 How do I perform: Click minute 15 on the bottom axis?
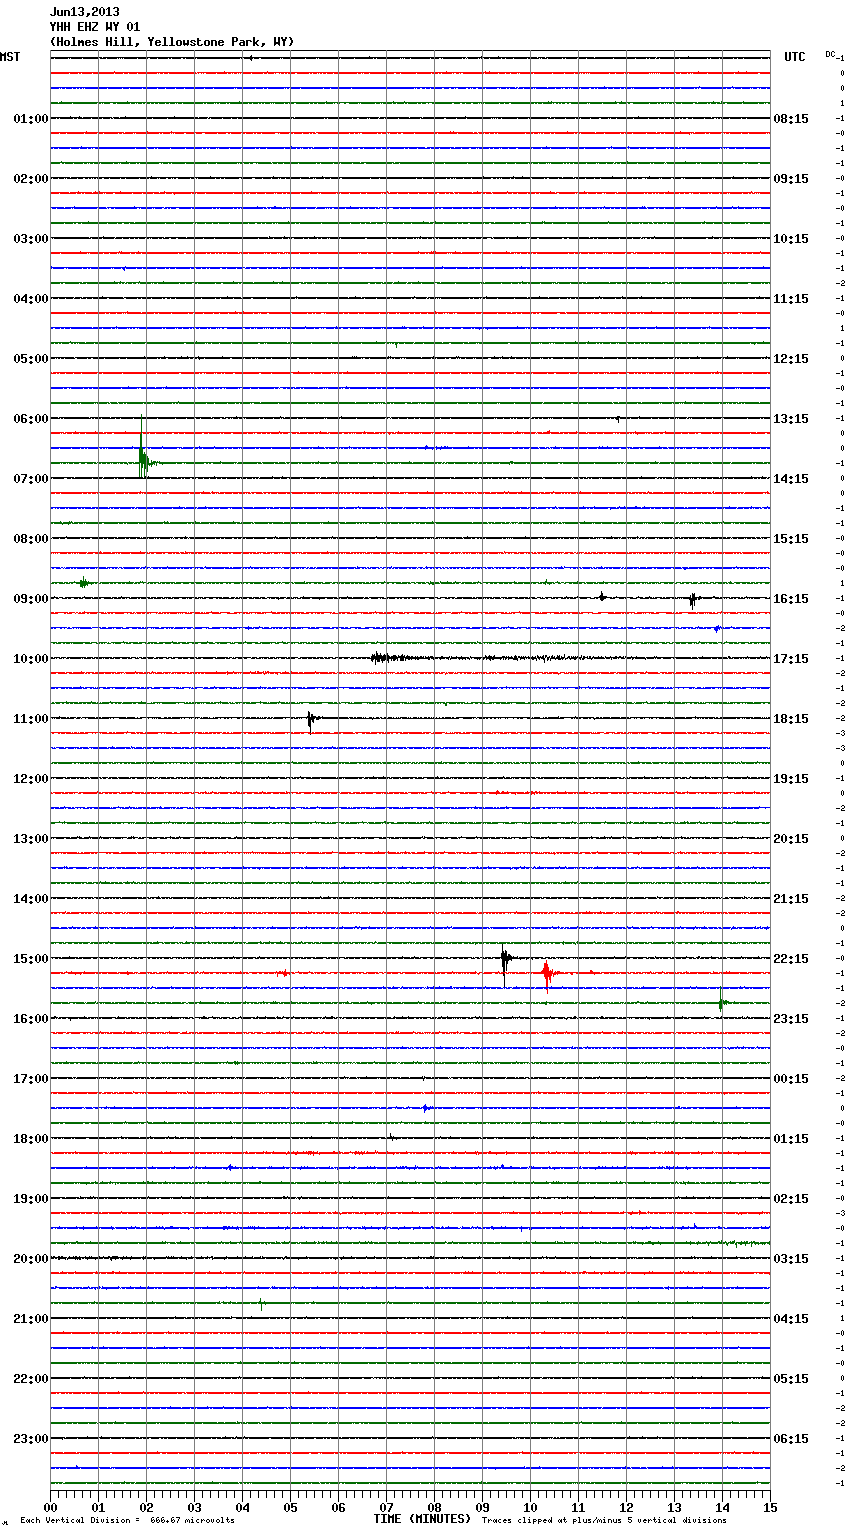point(770,1507)
